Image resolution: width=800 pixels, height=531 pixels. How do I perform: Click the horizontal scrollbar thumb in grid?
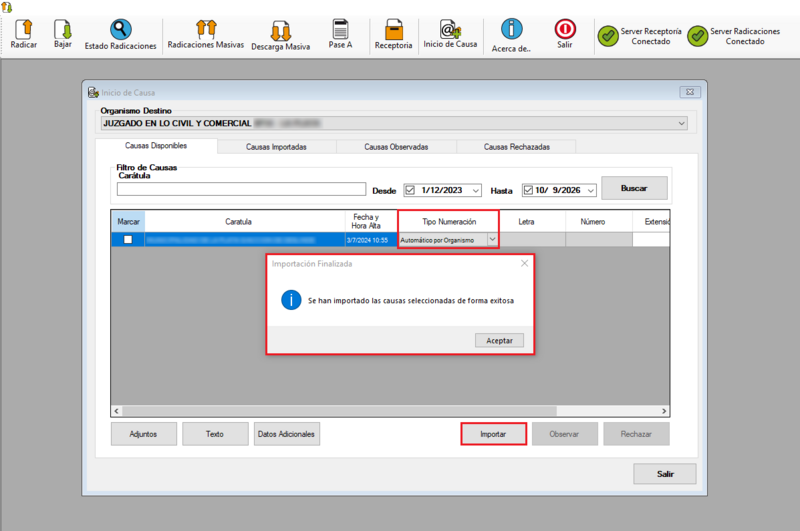click(x=339, y=411)
